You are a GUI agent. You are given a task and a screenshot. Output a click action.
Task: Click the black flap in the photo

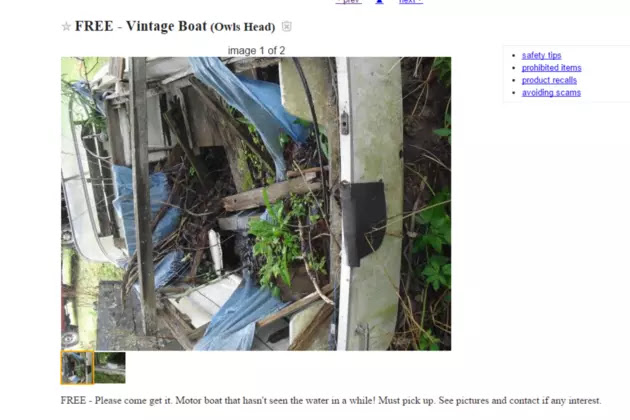click(363, 222)
